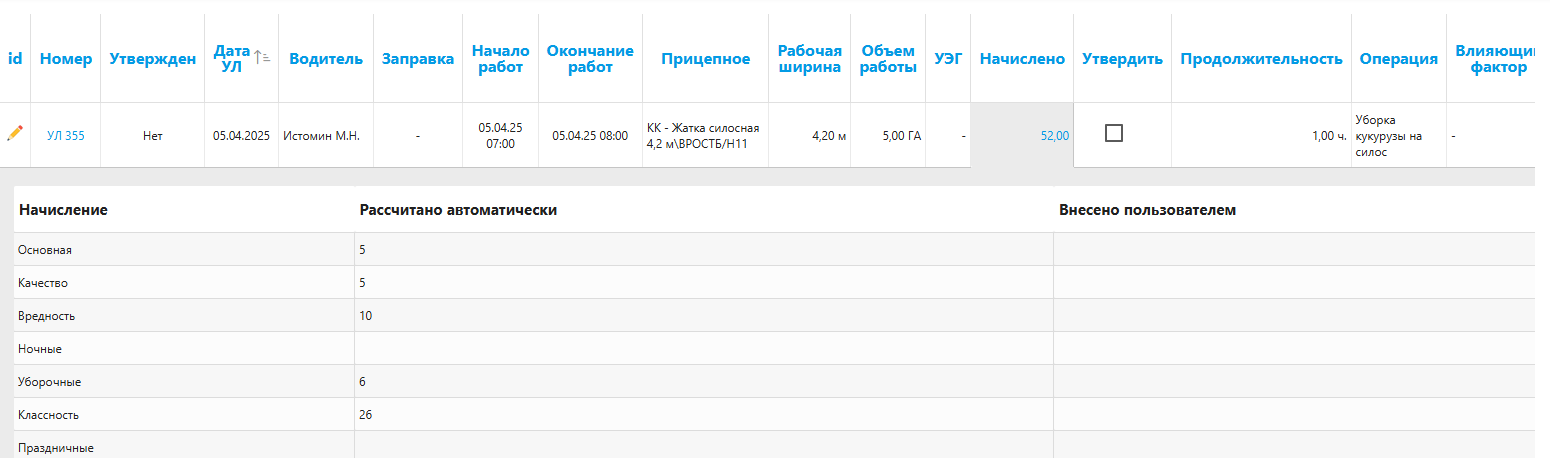Sort by the Номер column header
The height and width of the screenshot is (458, 1550).
coord(66,59)
